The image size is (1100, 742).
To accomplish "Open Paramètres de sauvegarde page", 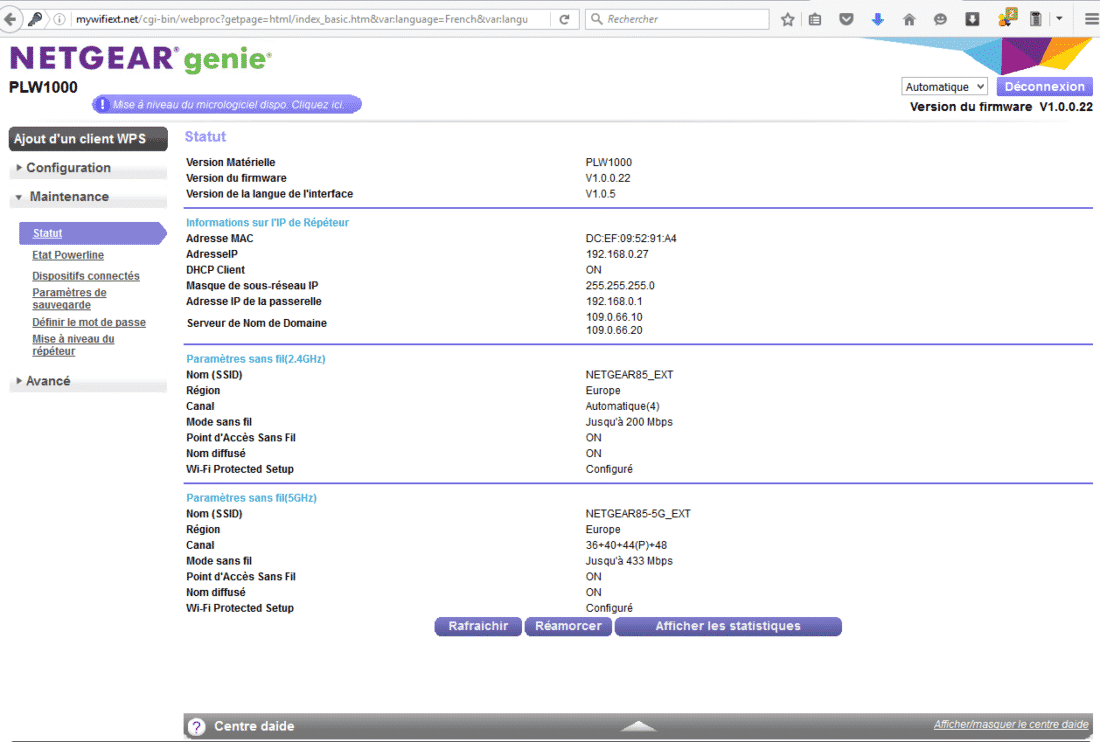I will 69,299.
